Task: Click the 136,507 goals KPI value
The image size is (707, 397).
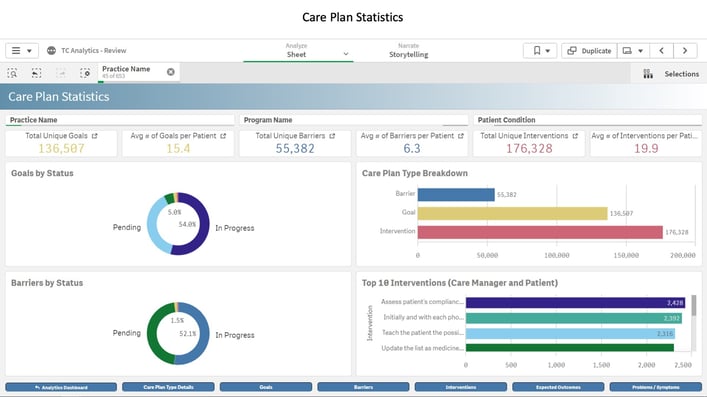Action: point(61,148)
